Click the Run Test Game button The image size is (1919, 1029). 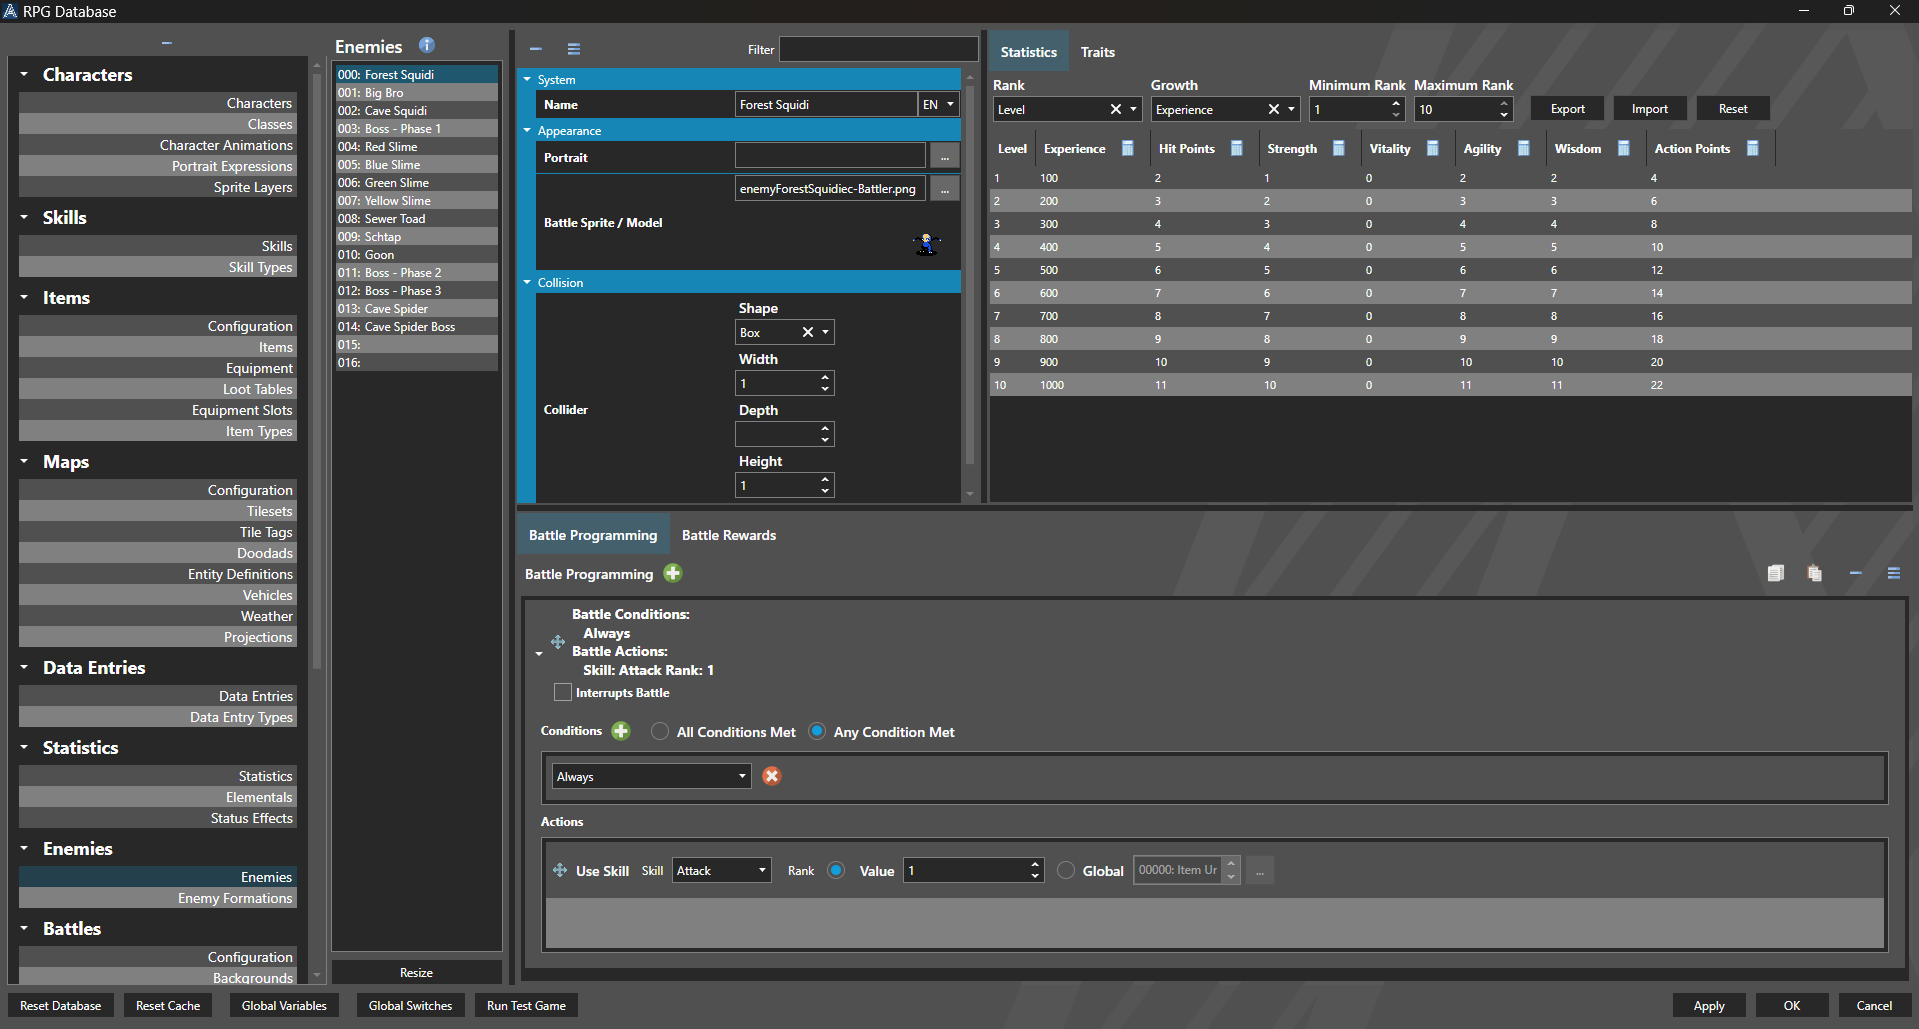click(x=526, y=1005)
